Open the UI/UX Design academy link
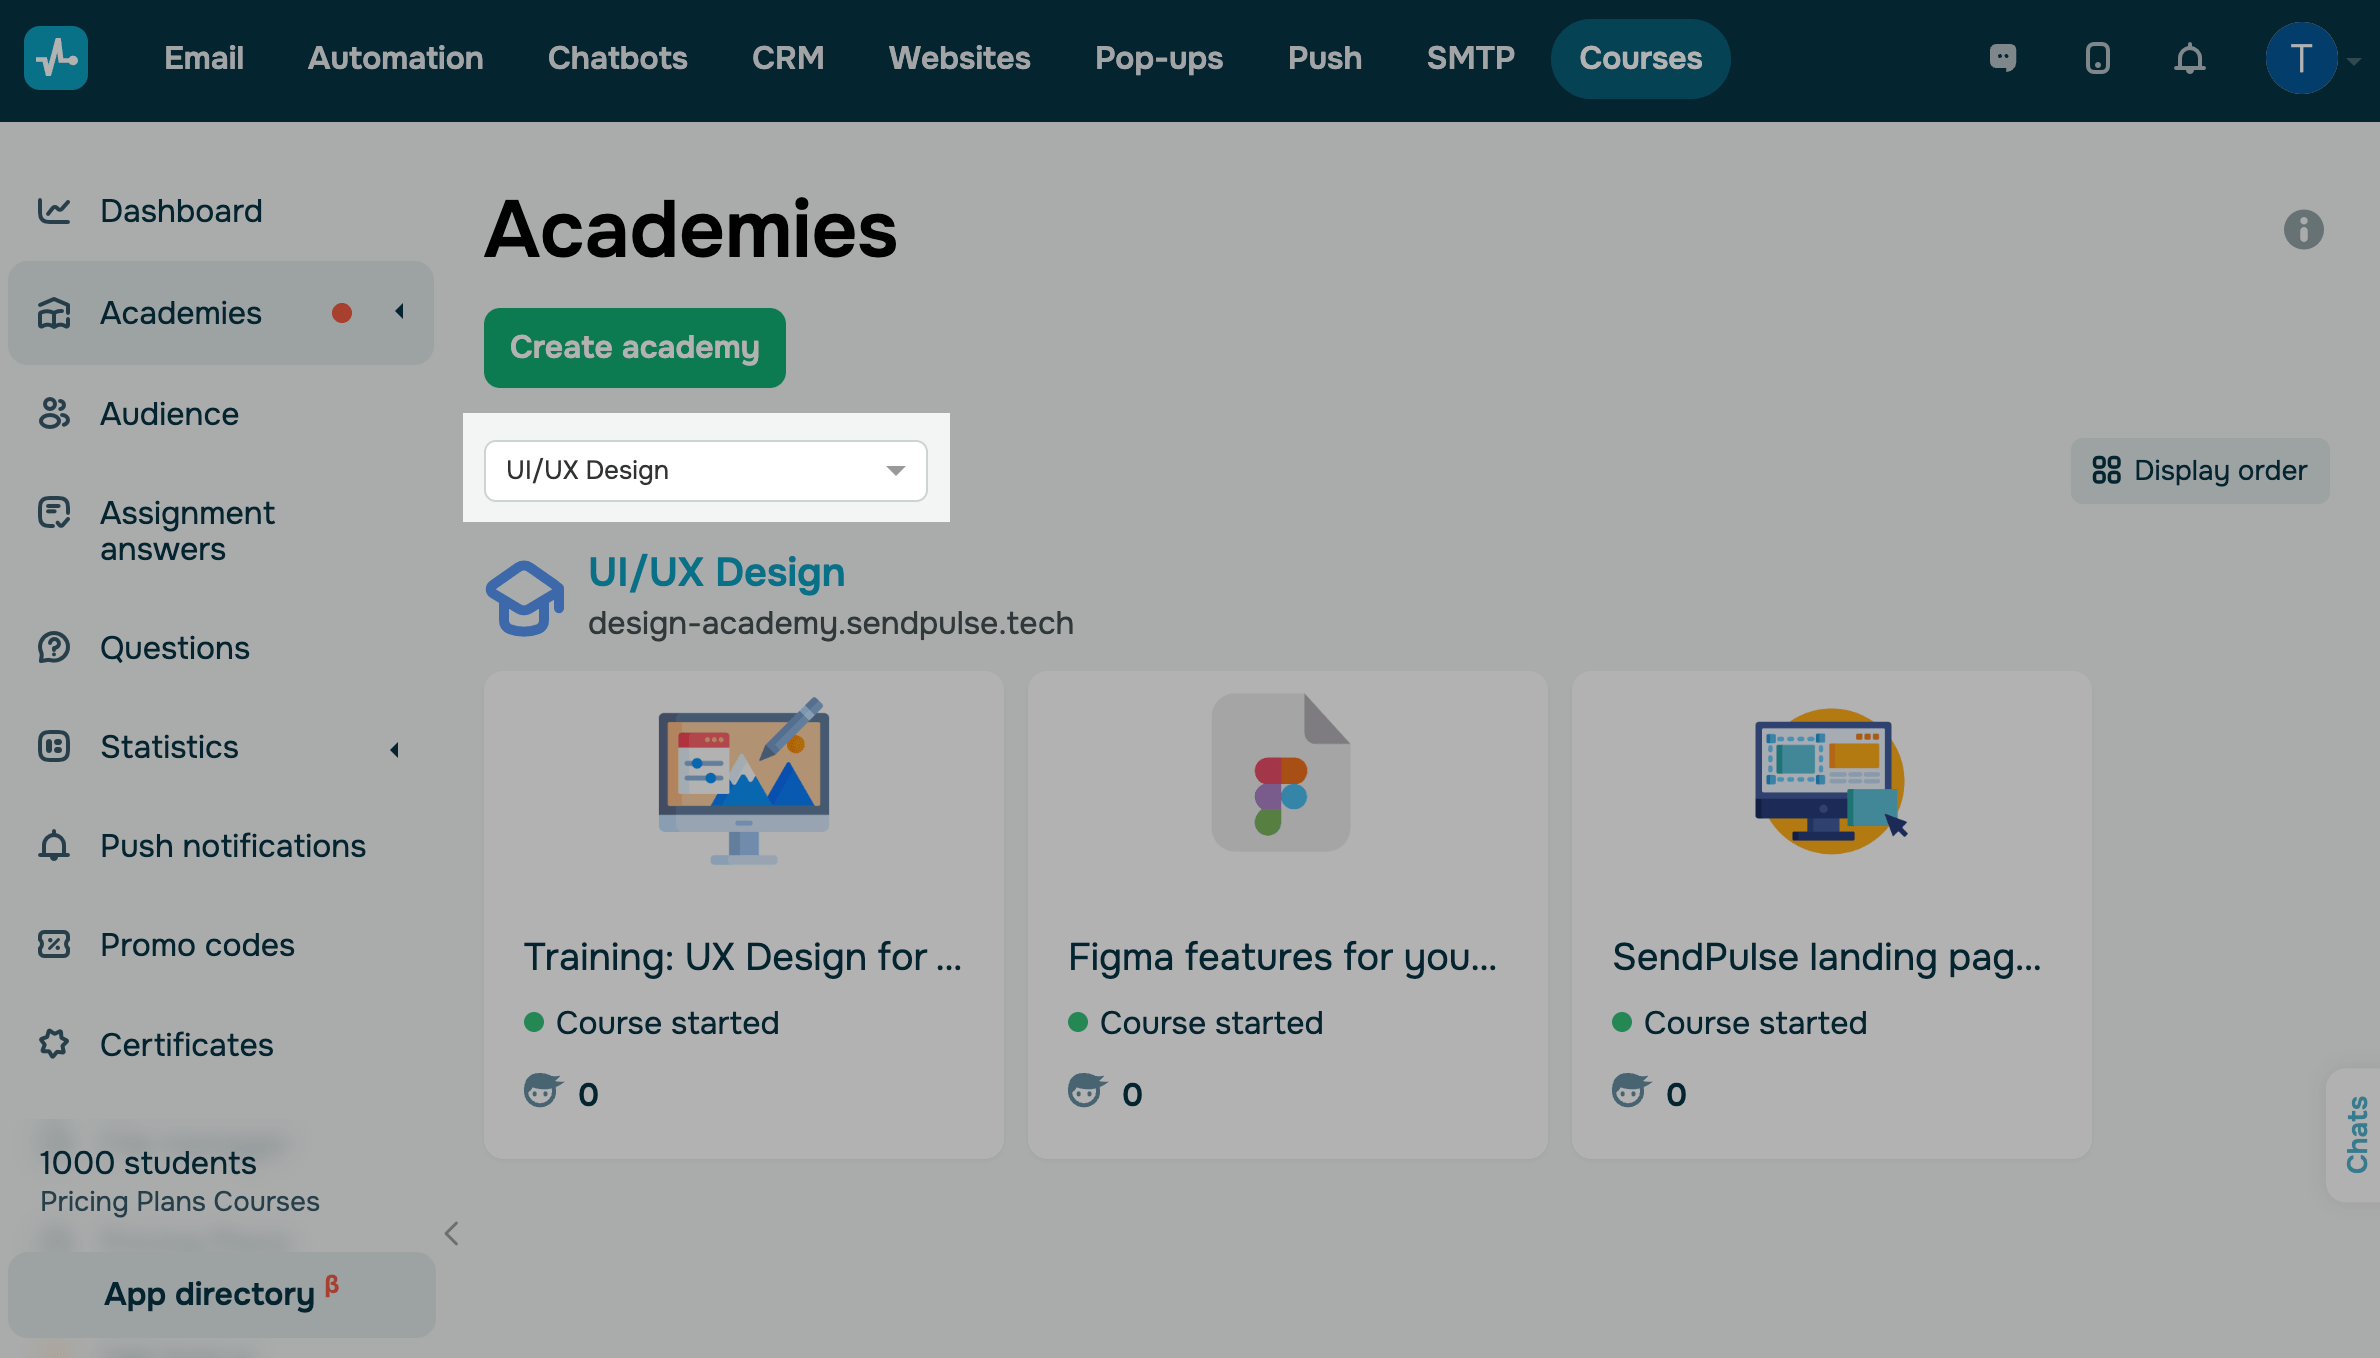Viewport: 2380px width, 1358px height. (716, 572)
